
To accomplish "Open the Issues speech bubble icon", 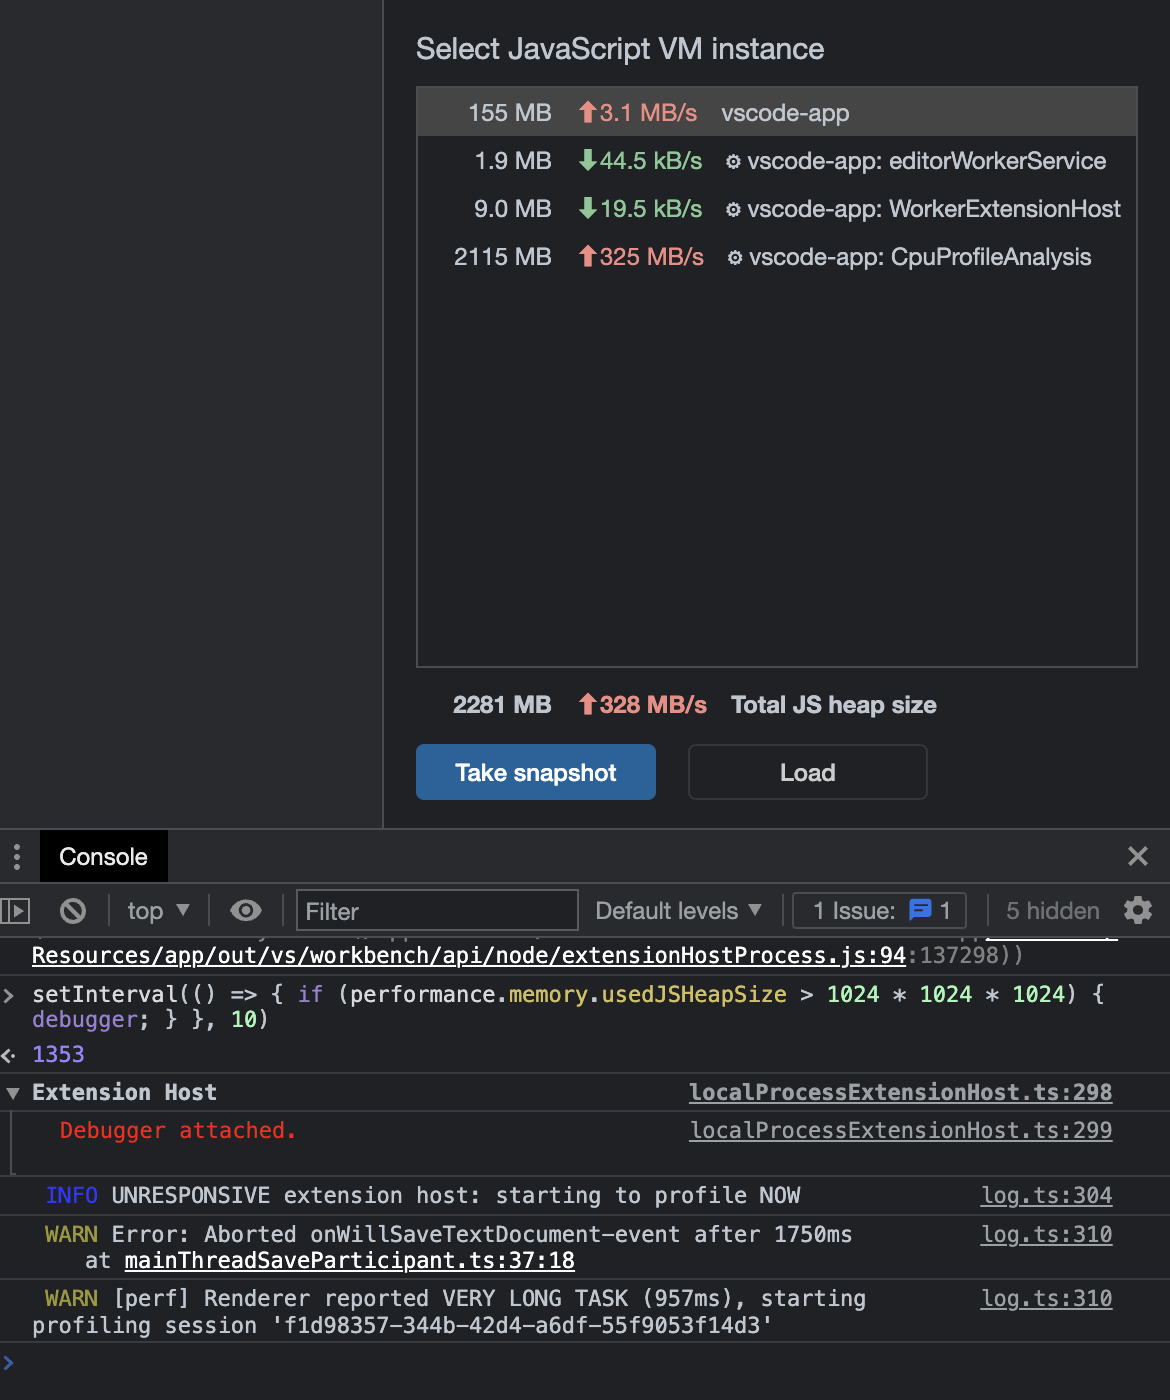I will [919, 910].
